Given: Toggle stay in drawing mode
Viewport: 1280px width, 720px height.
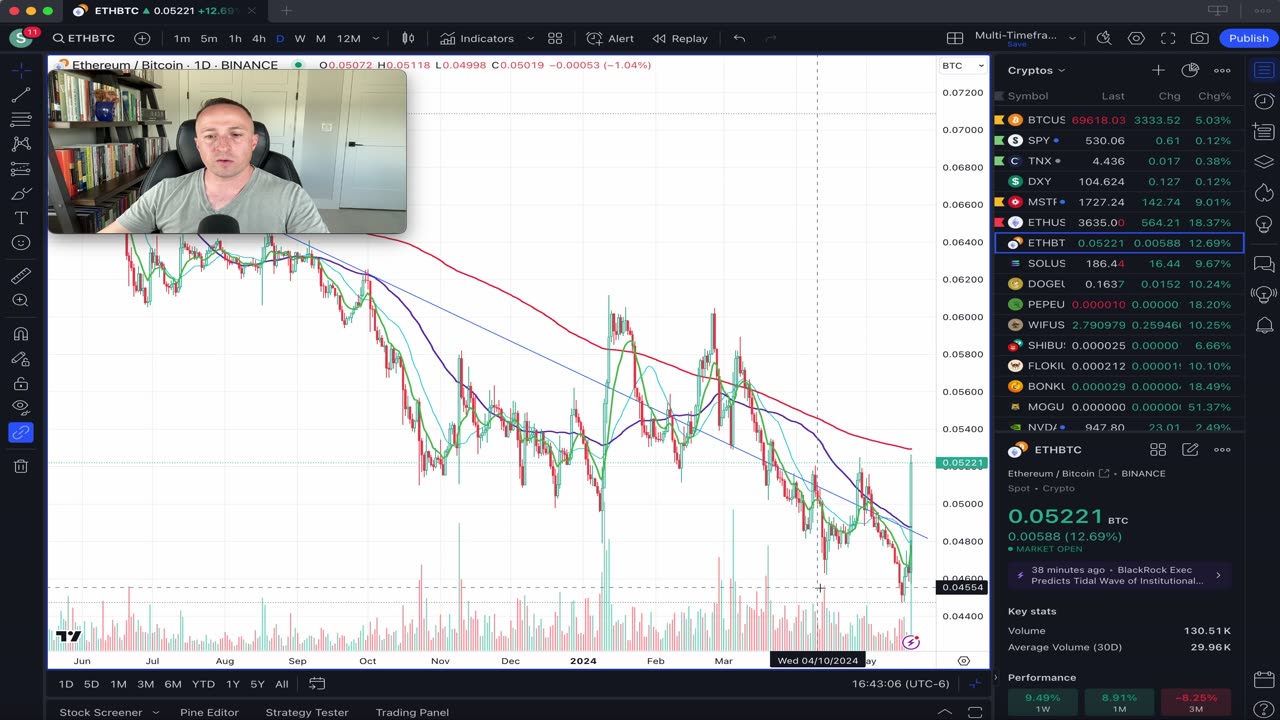Looking at the screenshot, I should point(20,359).
